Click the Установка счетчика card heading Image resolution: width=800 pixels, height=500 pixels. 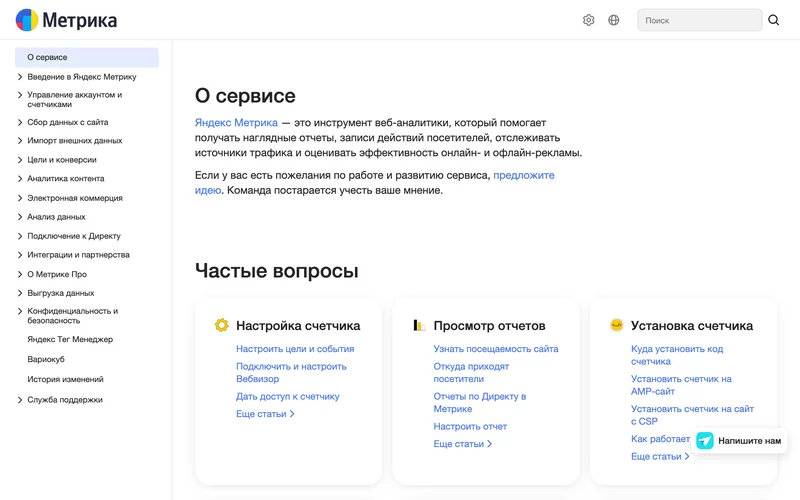pyautogui.click(x=692, y=326)
